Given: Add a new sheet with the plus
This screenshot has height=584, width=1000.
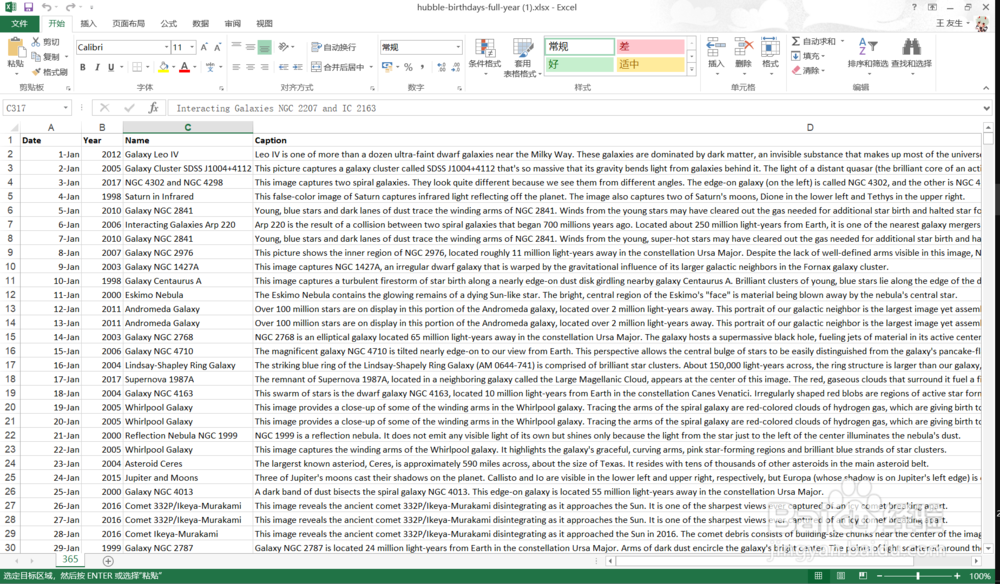Looking at the screenshot, I should (108, 561).
